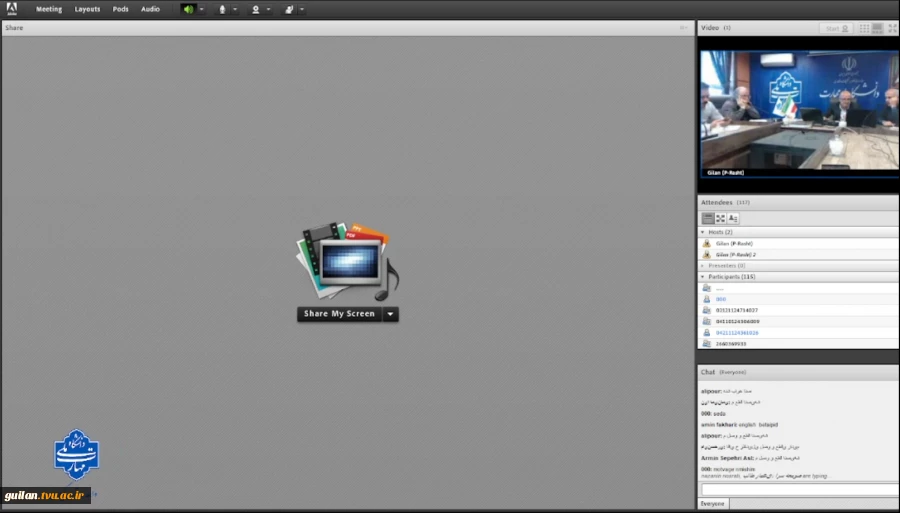Maximize the Video pod to full screen
The height and width of the screenshot is (513, 900).
892,28
